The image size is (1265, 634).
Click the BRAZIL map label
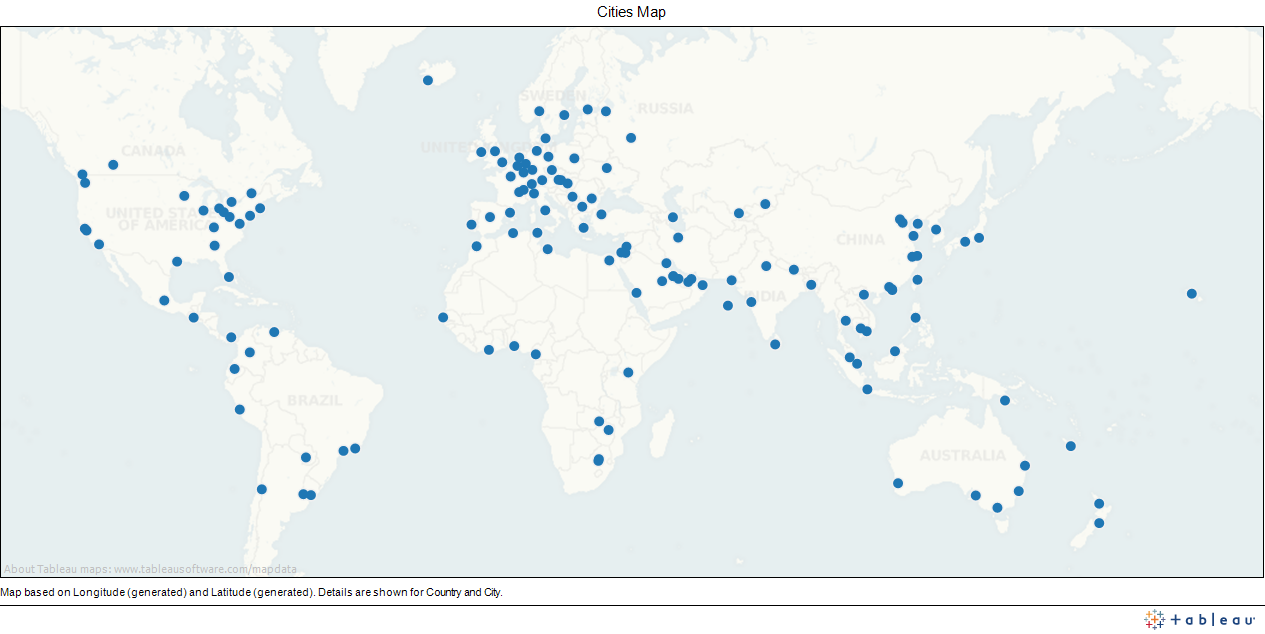coord(315,400)
